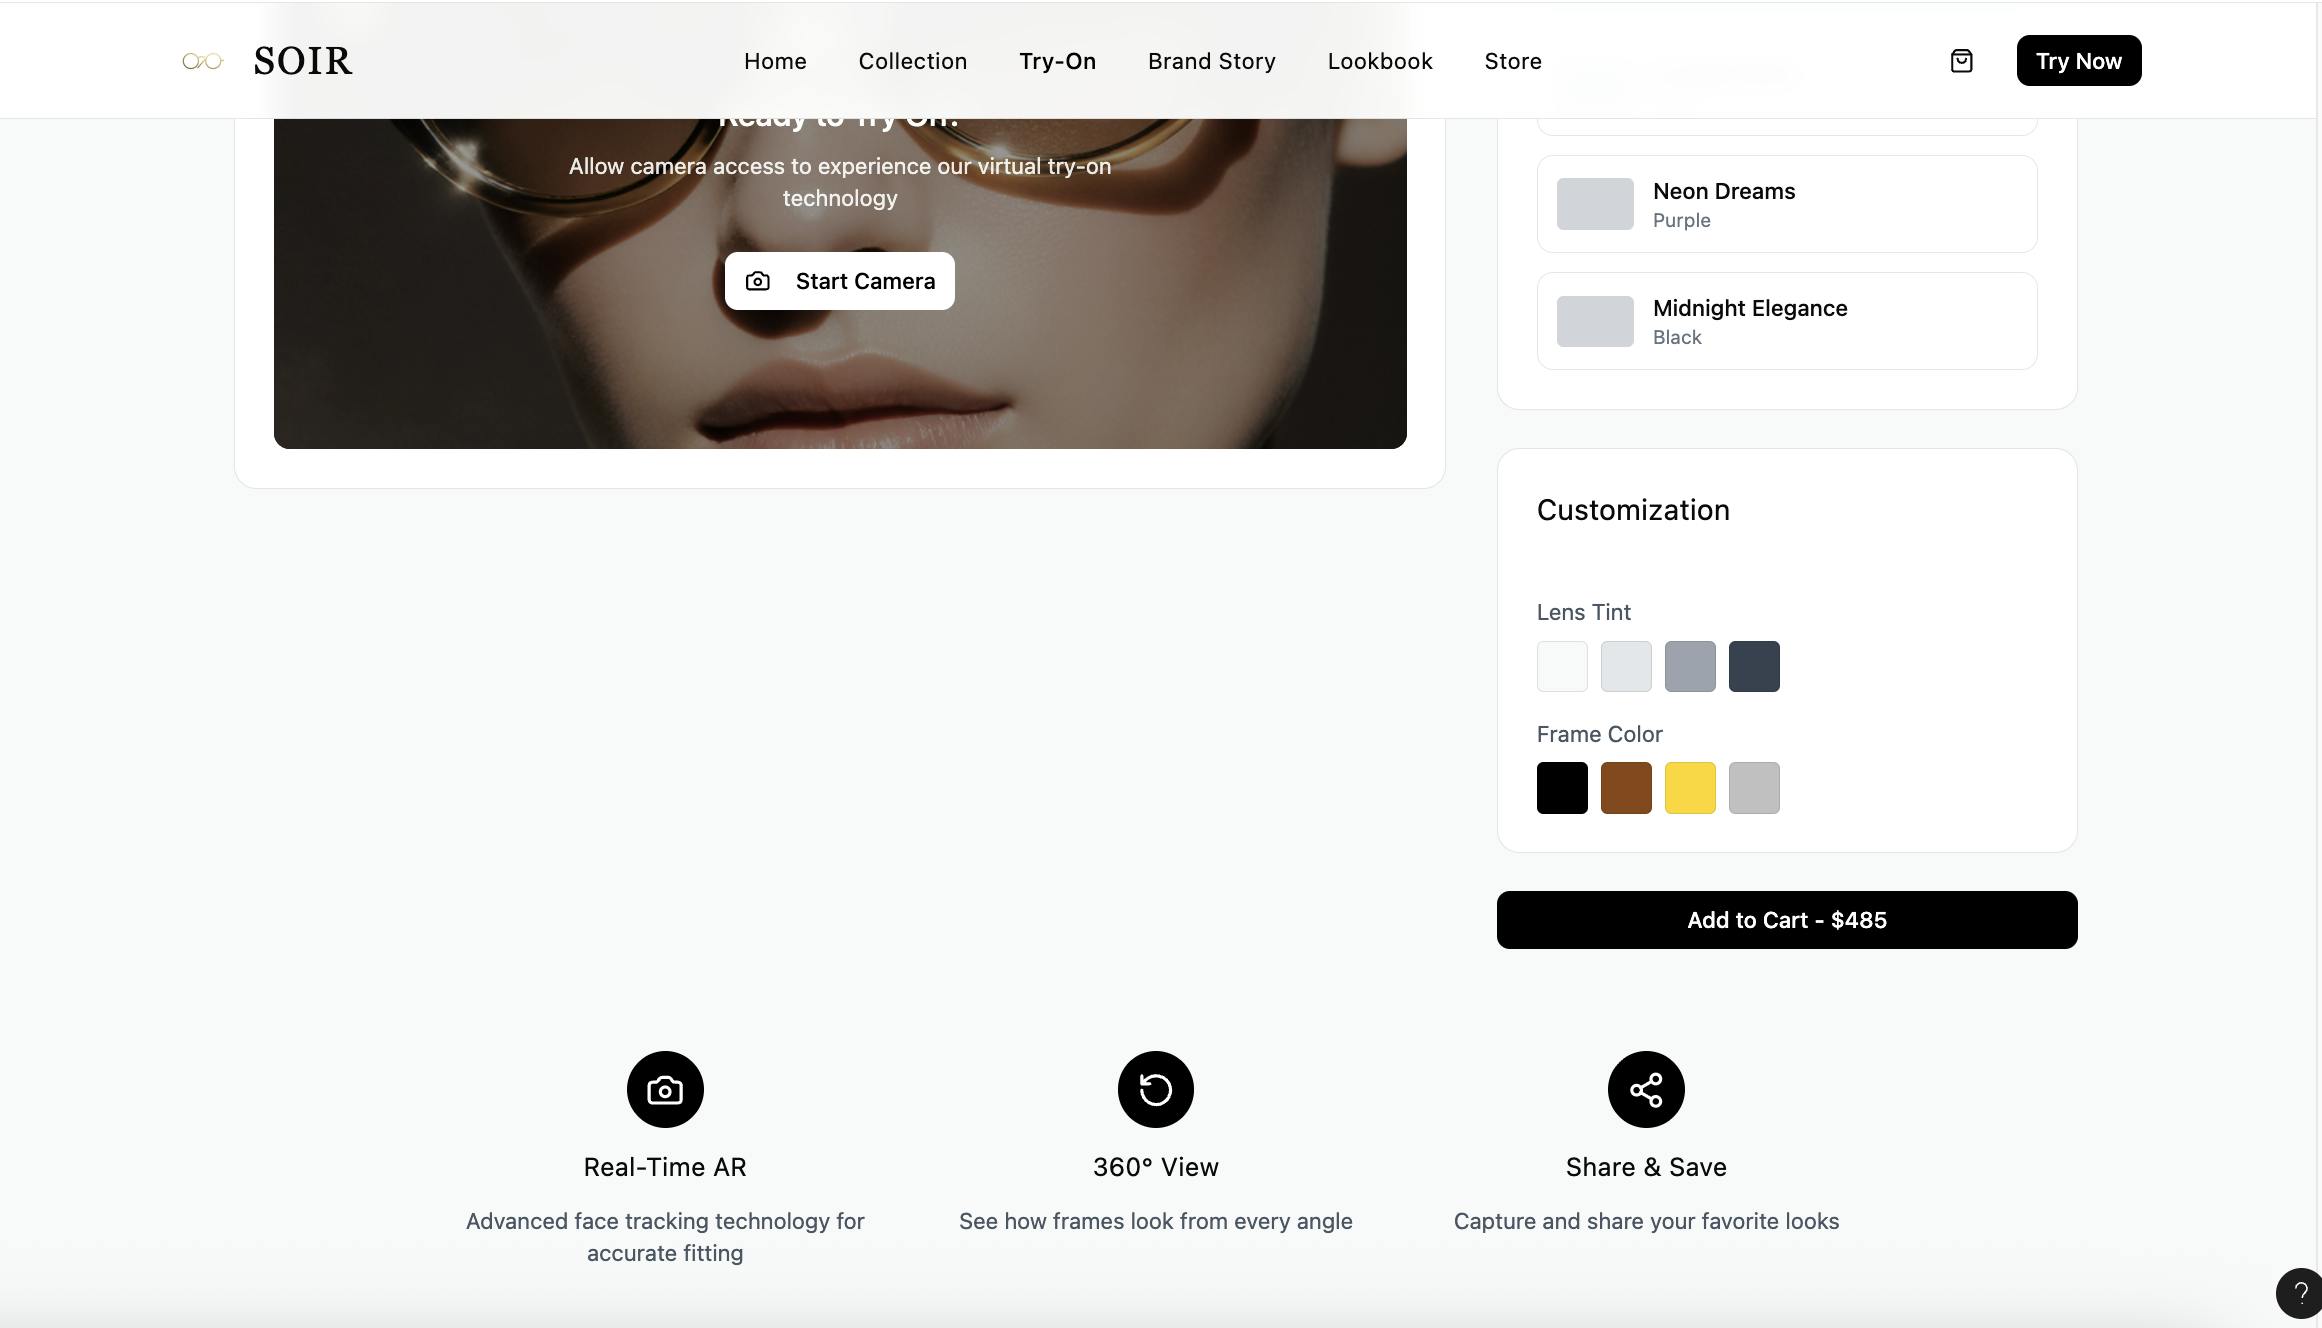
Task: Open the shopping bag cart icon
Action: pyautogui.click(x=1961, y=61)
